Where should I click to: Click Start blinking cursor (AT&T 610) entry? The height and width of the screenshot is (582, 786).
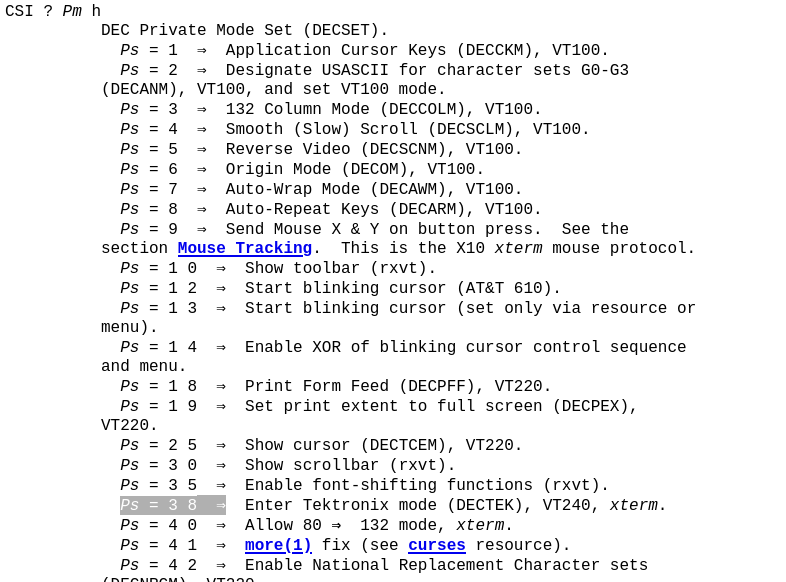point(402,289)
